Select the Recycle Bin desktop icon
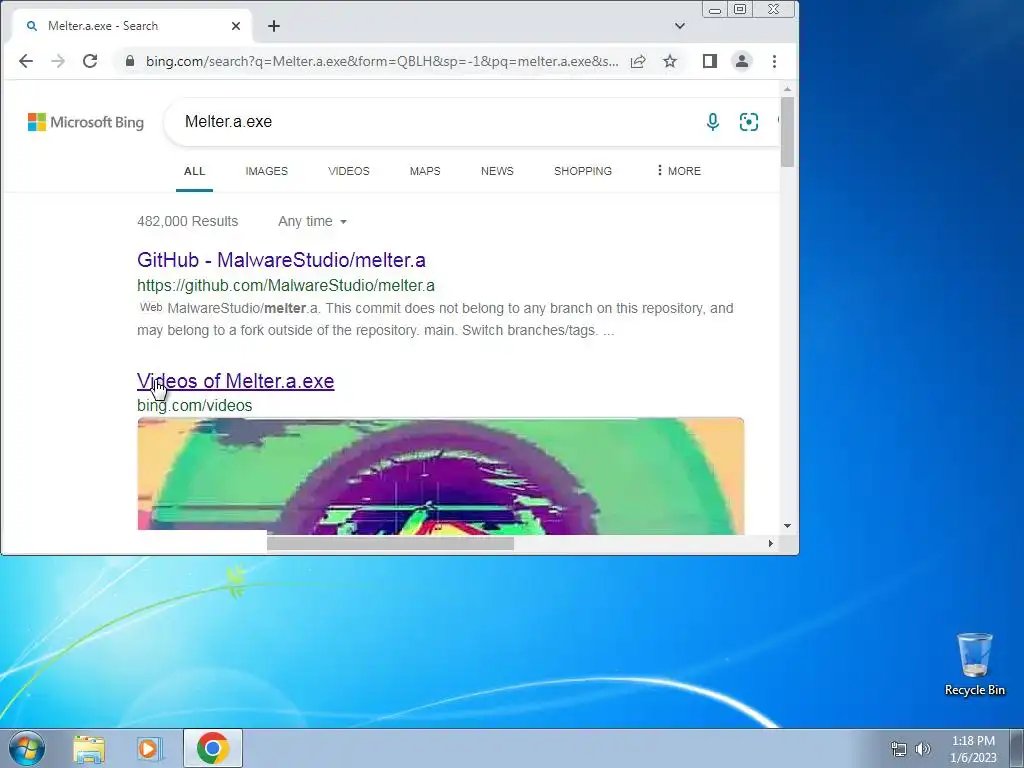 point(974,664)
